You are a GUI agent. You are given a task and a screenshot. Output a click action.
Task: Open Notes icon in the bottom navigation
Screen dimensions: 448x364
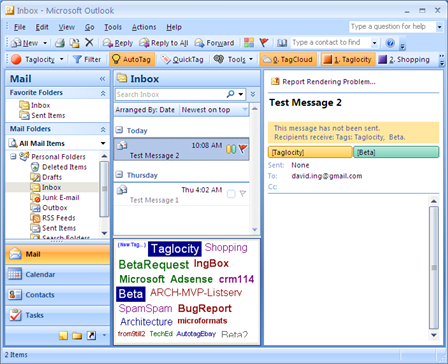click(63, 335)
